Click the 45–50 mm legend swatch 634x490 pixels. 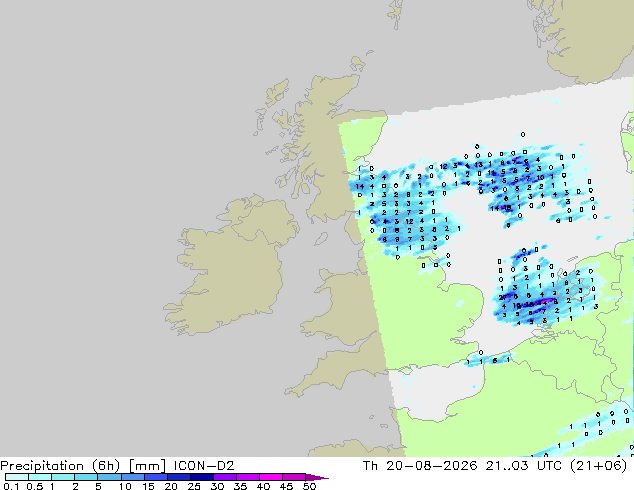(x=294, y=477)
